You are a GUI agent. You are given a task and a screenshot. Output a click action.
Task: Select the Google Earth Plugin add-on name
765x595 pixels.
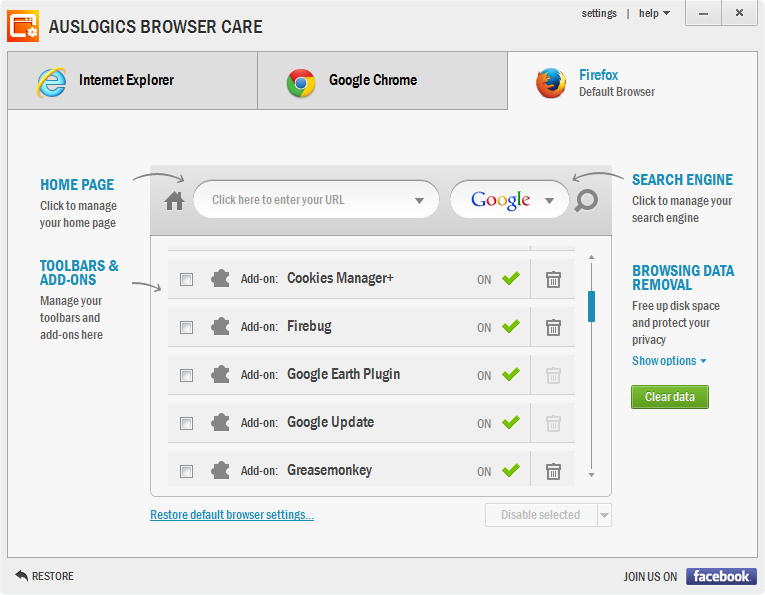(x=343, y=374)
